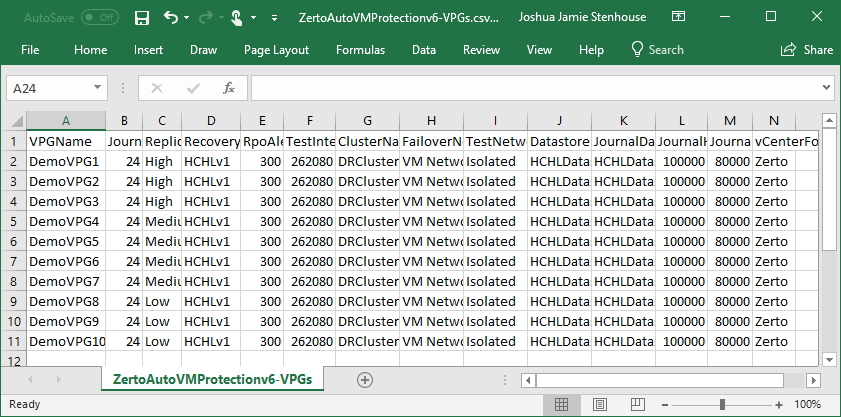The width and height of the screenshot is (841, 417).
Task: Switch to Normal view icon
Action: [562, 404]
